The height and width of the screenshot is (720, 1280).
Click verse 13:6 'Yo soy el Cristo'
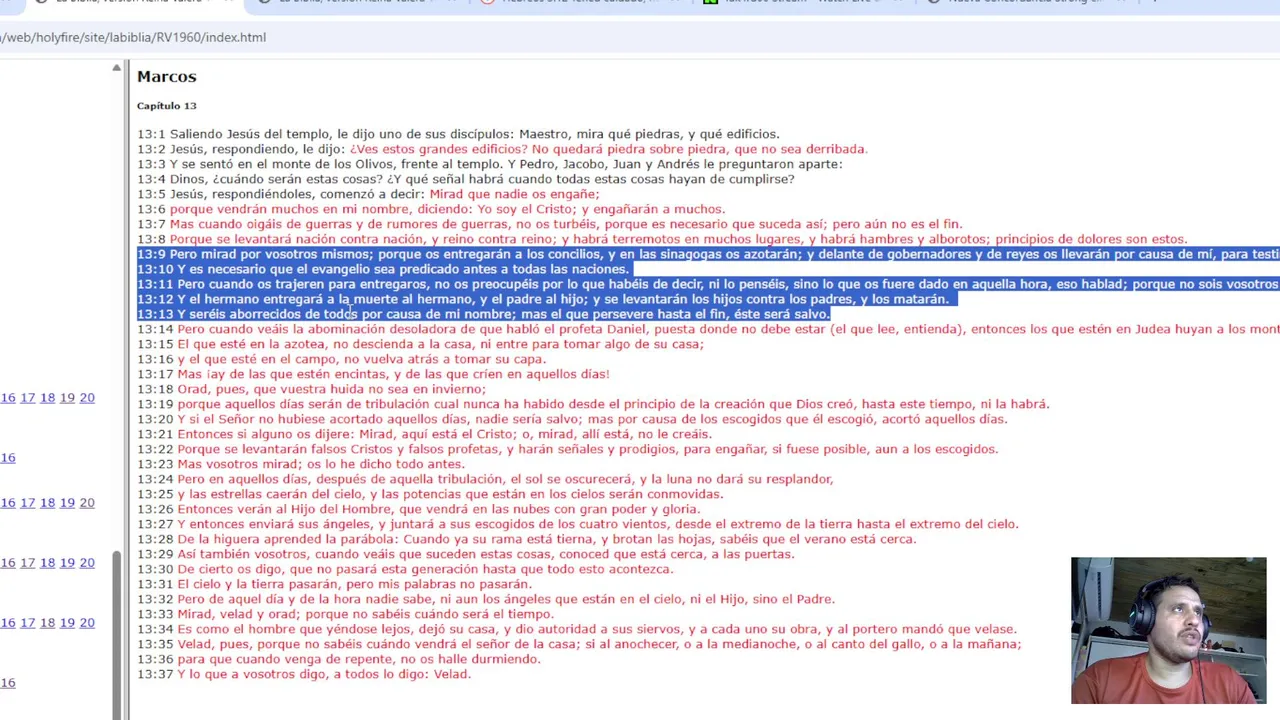(x=431, y=209)
